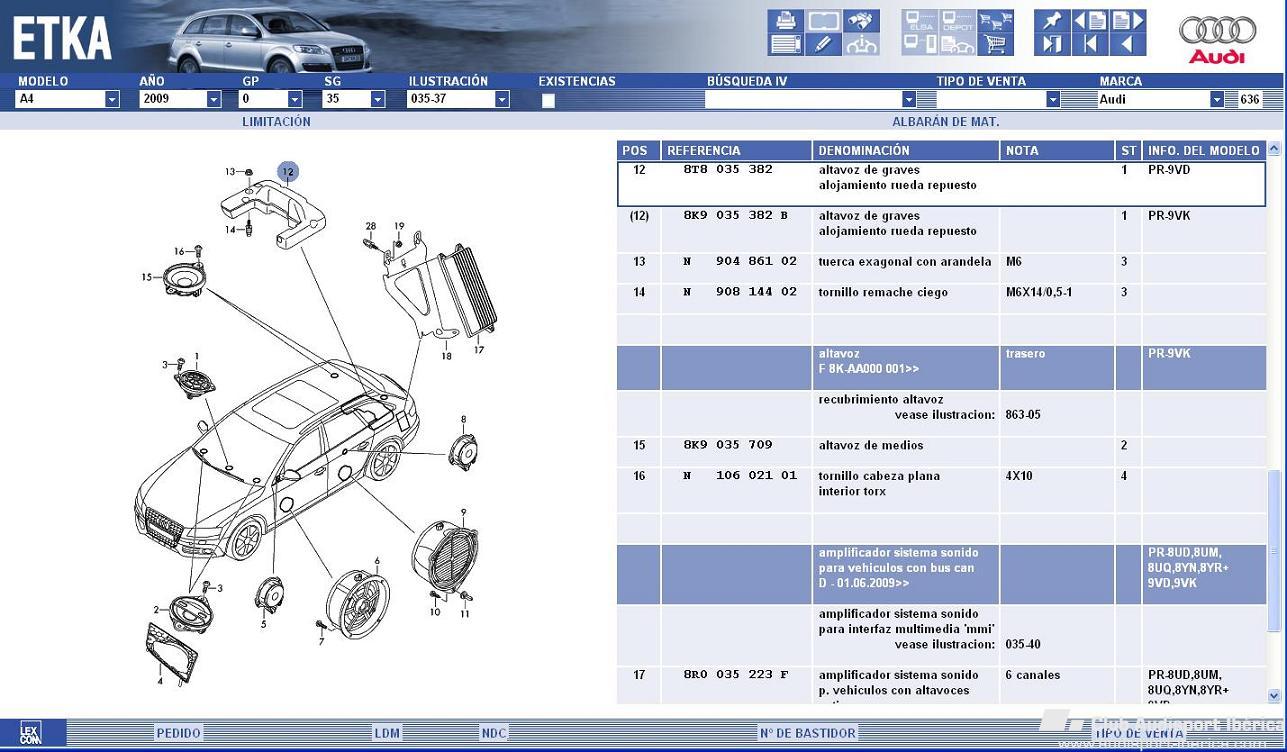The width and height of the screenshot is (1287, 752).
Task: Click the parts list scroll down arrow
Action: point(1274,695)
